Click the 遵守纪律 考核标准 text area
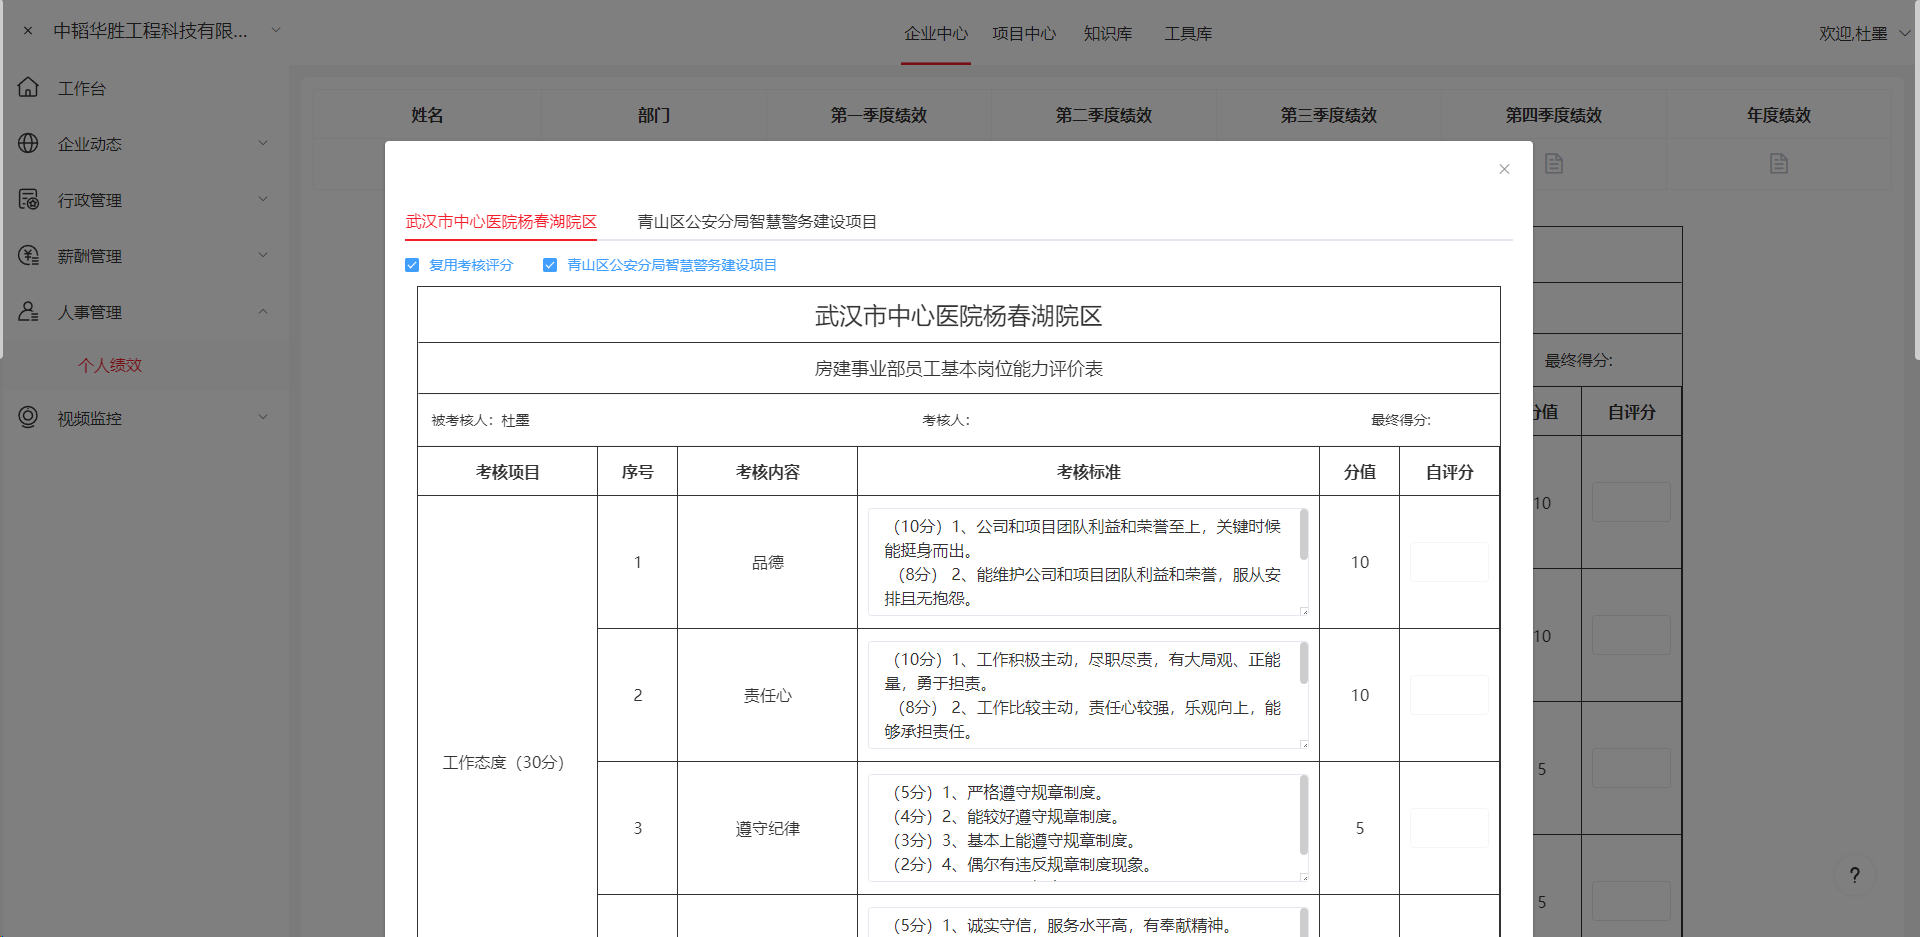Viewport: 1920px width, 937px height. (1088, 828)
